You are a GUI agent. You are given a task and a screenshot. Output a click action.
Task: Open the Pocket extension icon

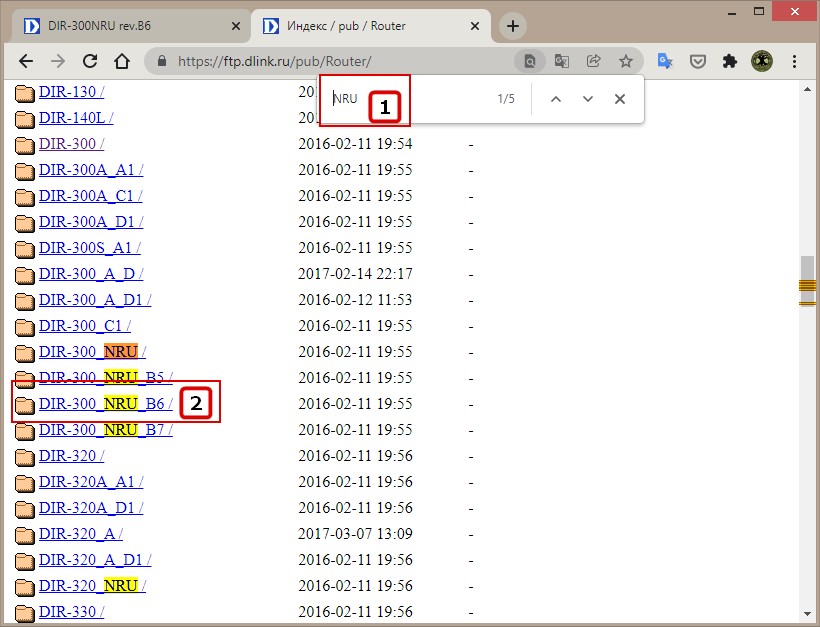click(698, 61)
